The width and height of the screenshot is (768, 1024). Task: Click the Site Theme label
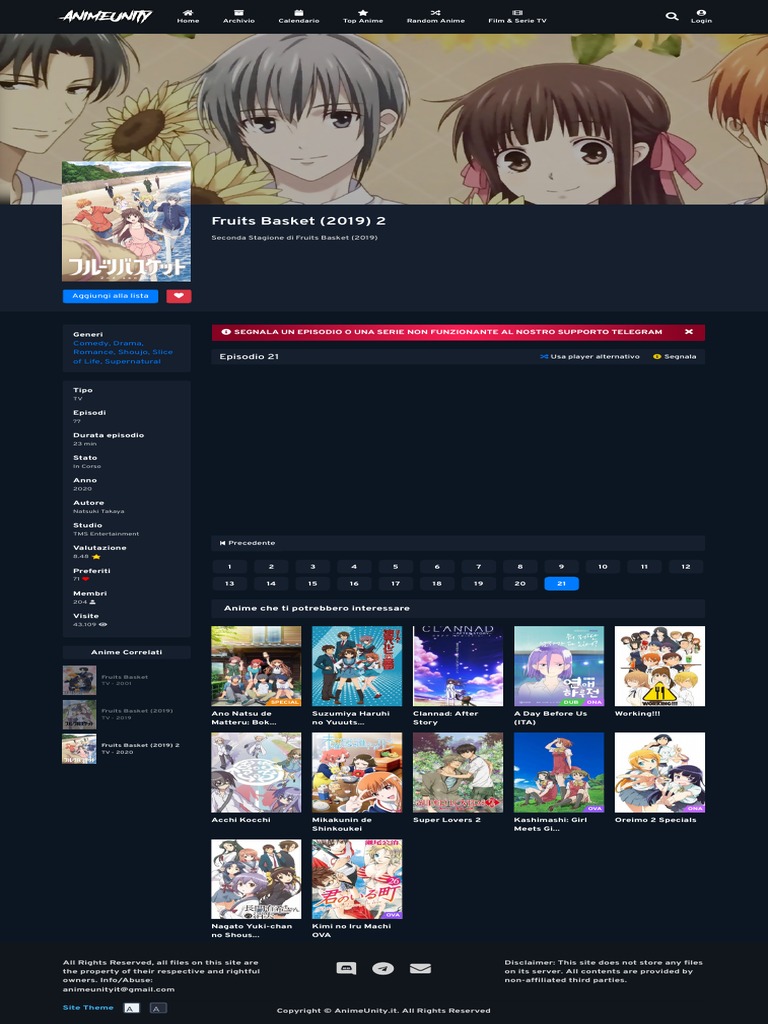[x=88, y=1008]
